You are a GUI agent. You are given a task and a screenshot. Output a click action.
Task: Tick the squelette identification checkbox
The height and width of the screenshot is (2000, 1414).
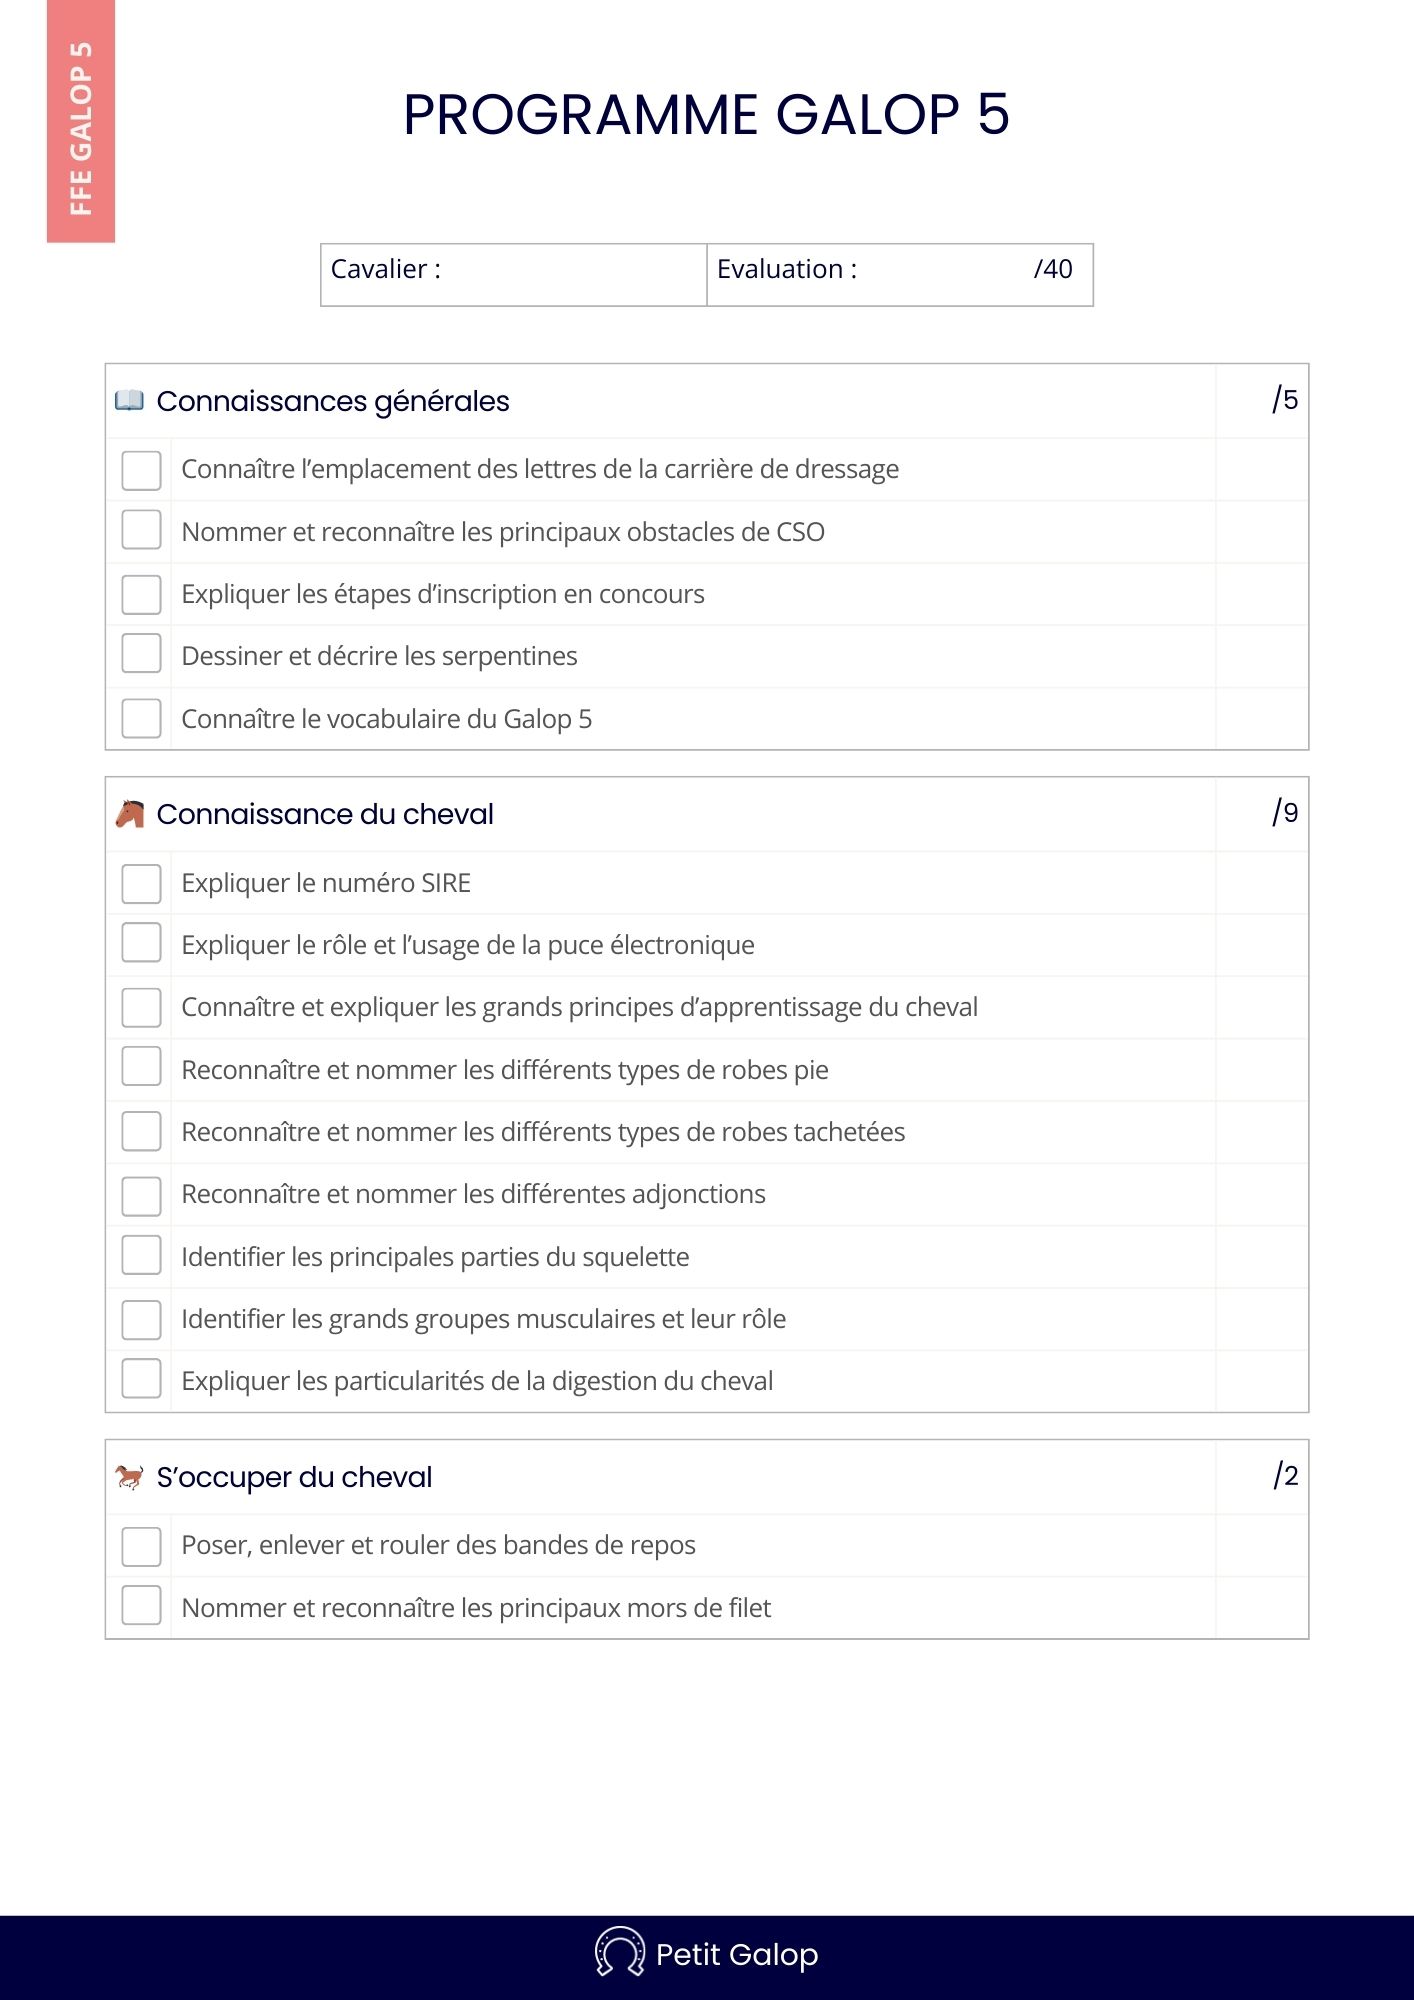pyautogui.click(x=141, y=1255)
